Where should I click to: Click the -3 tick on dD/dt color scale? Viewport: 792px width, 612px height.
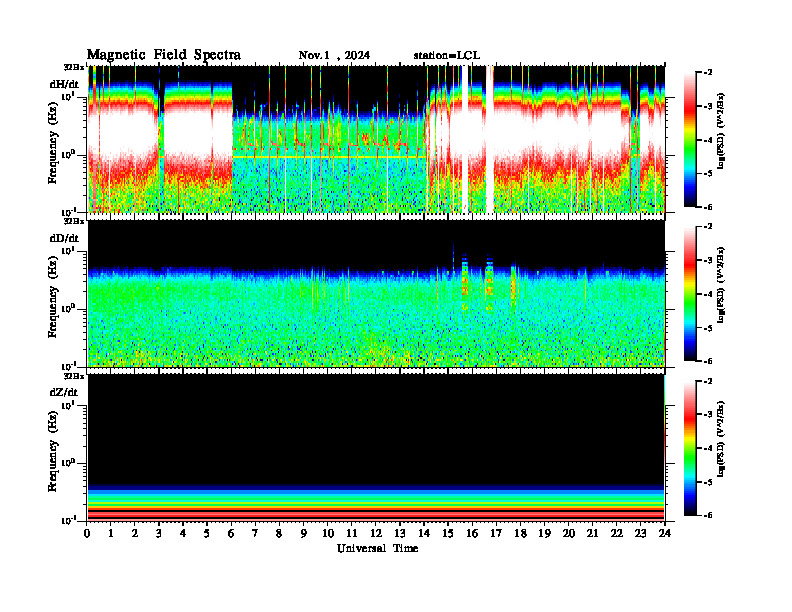pyautogui.click(x=708, y=260)
